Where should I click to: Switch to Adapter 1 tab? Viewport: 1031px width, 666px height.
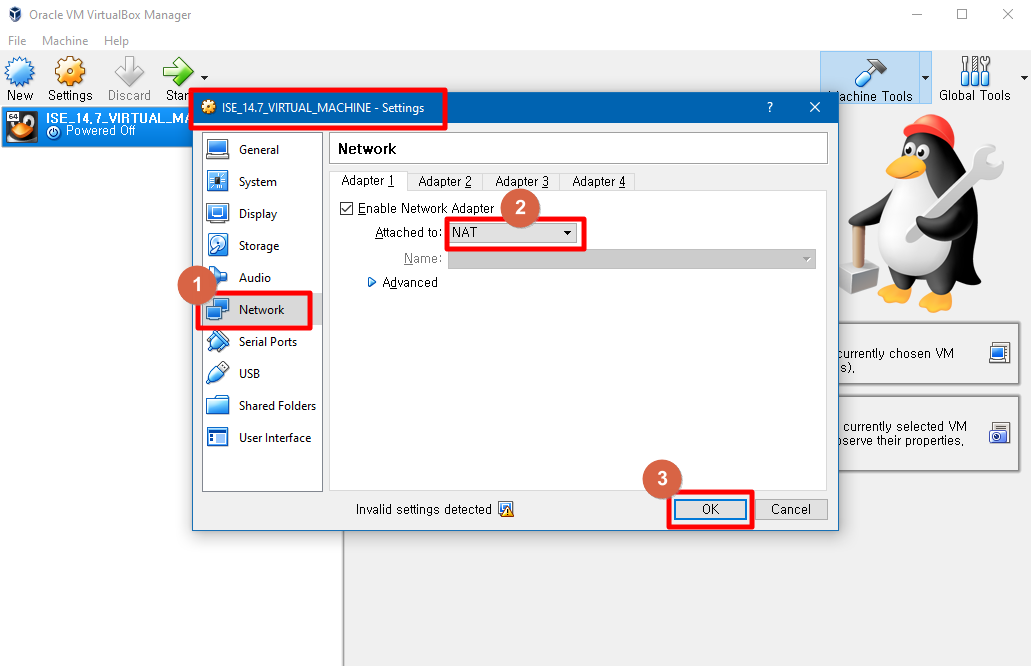(x=368, y=181)
